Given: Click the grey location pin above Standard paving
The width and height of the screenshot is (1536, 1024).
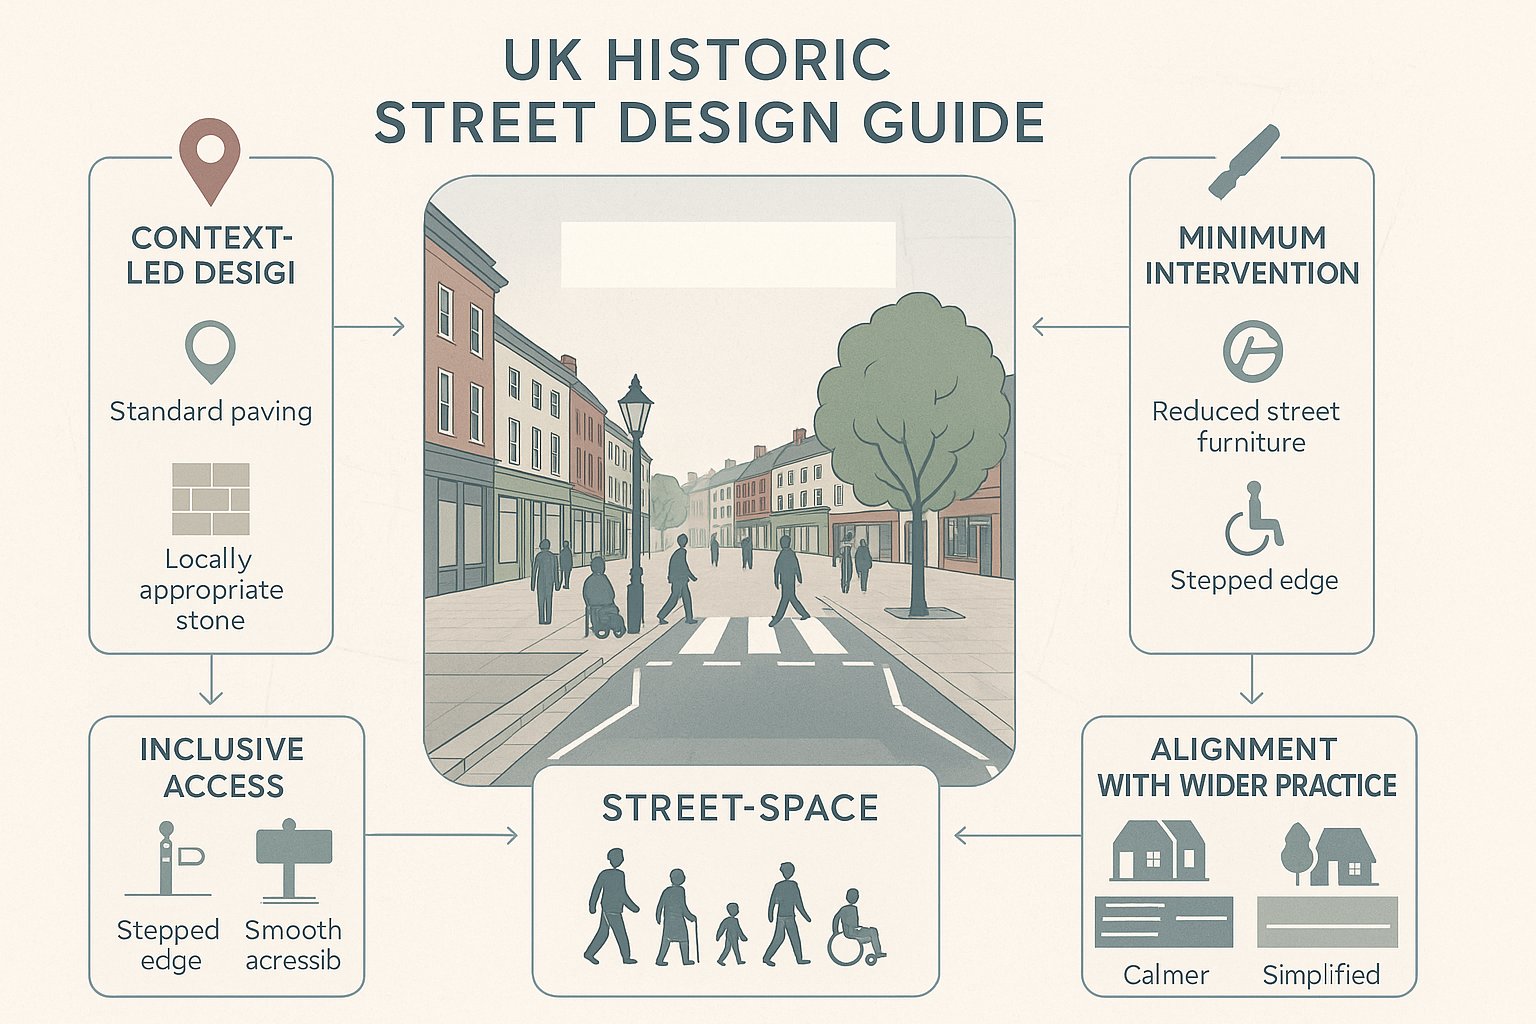Looking at the screenshot, I should point(210,352).
